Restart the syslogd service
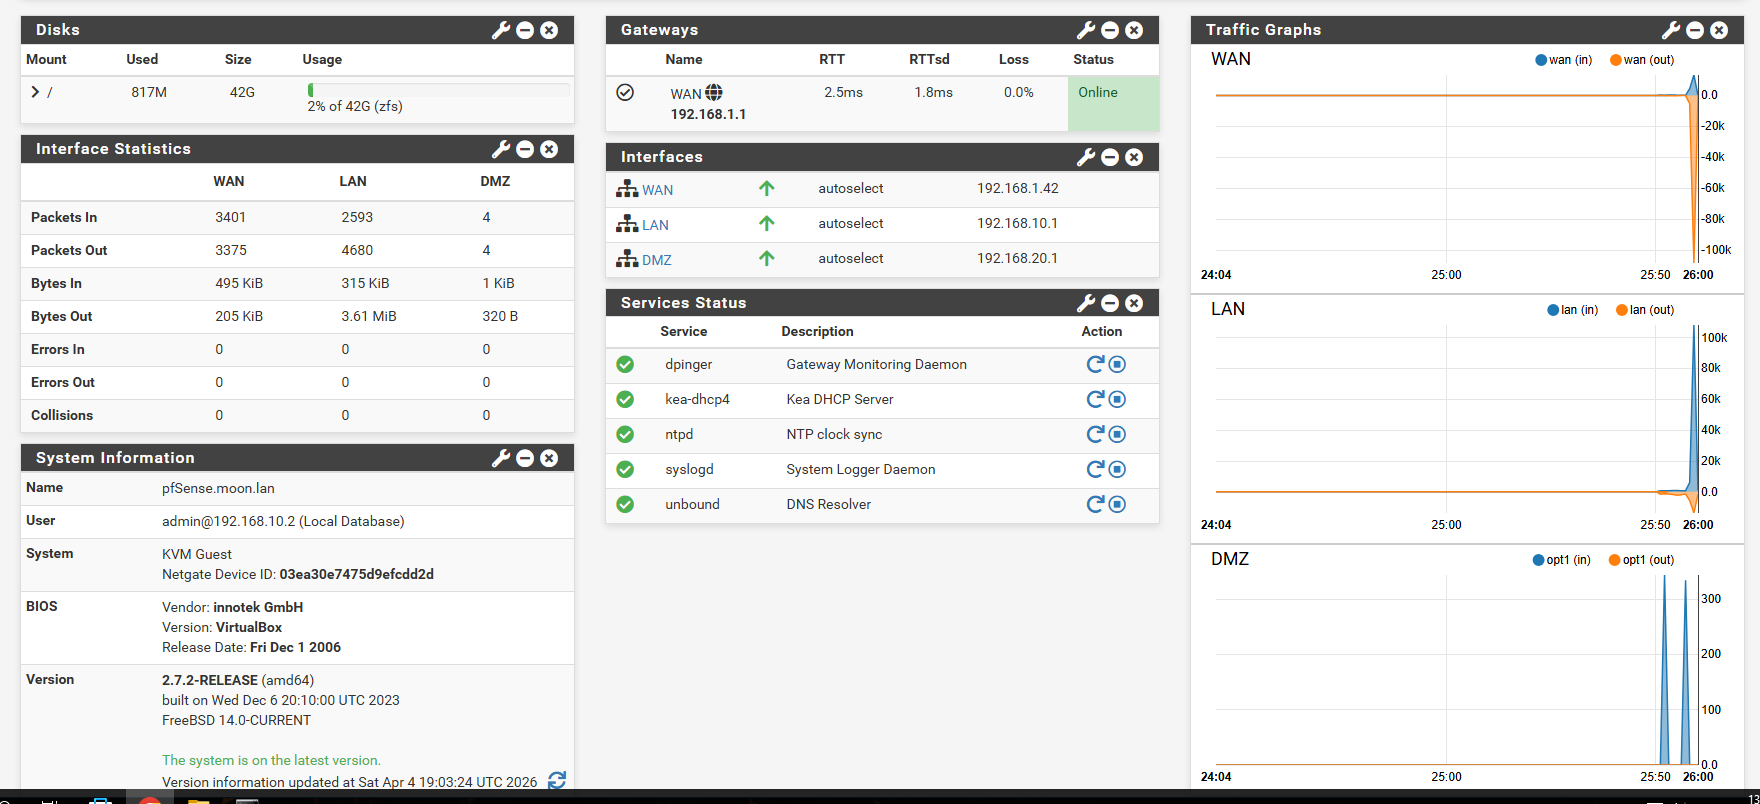 pos(1095,469)
